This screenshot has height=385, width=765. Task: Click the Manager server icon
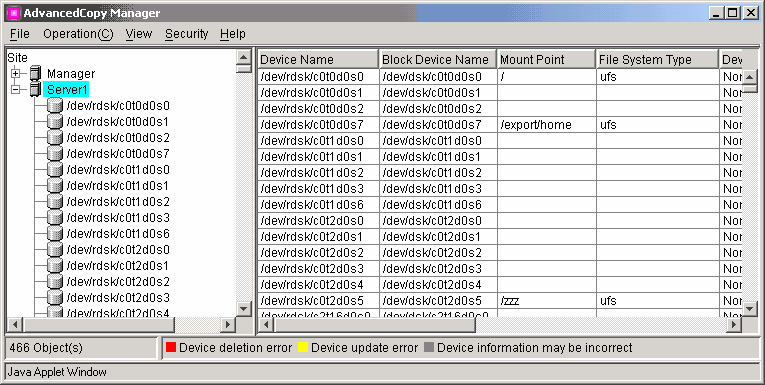coord(35,74)
